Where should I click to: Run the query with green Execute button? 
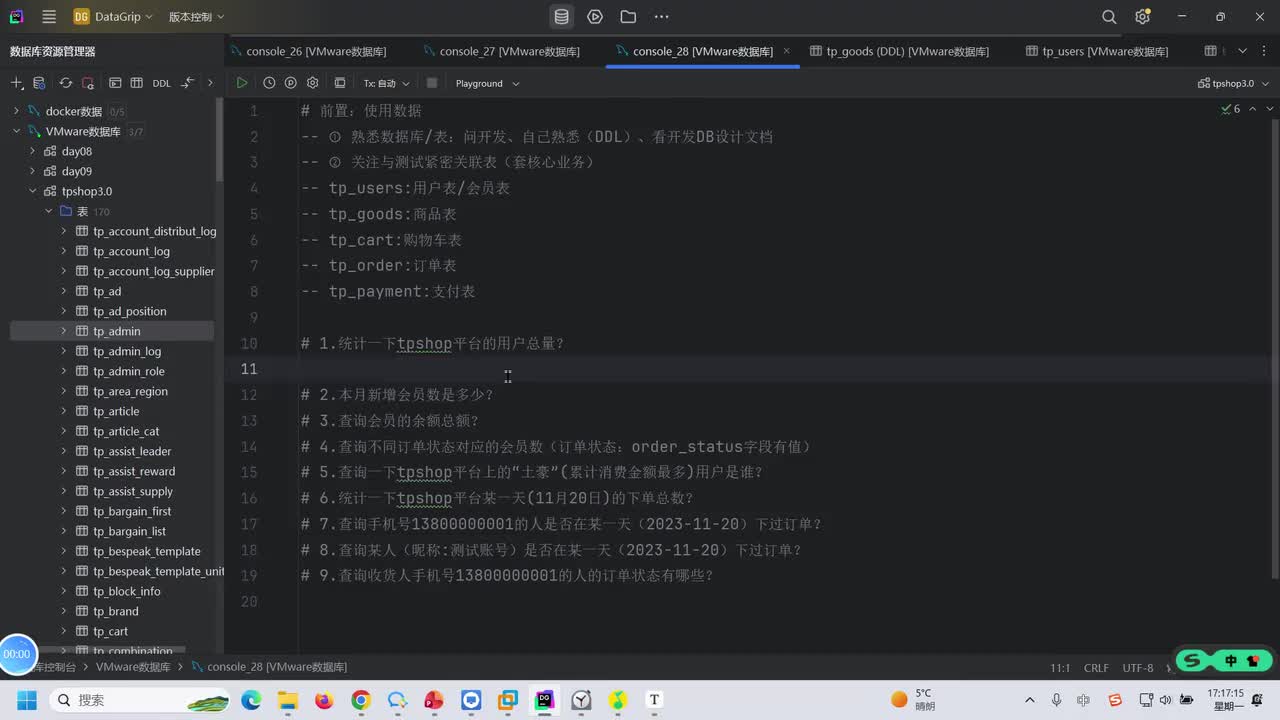242,83
